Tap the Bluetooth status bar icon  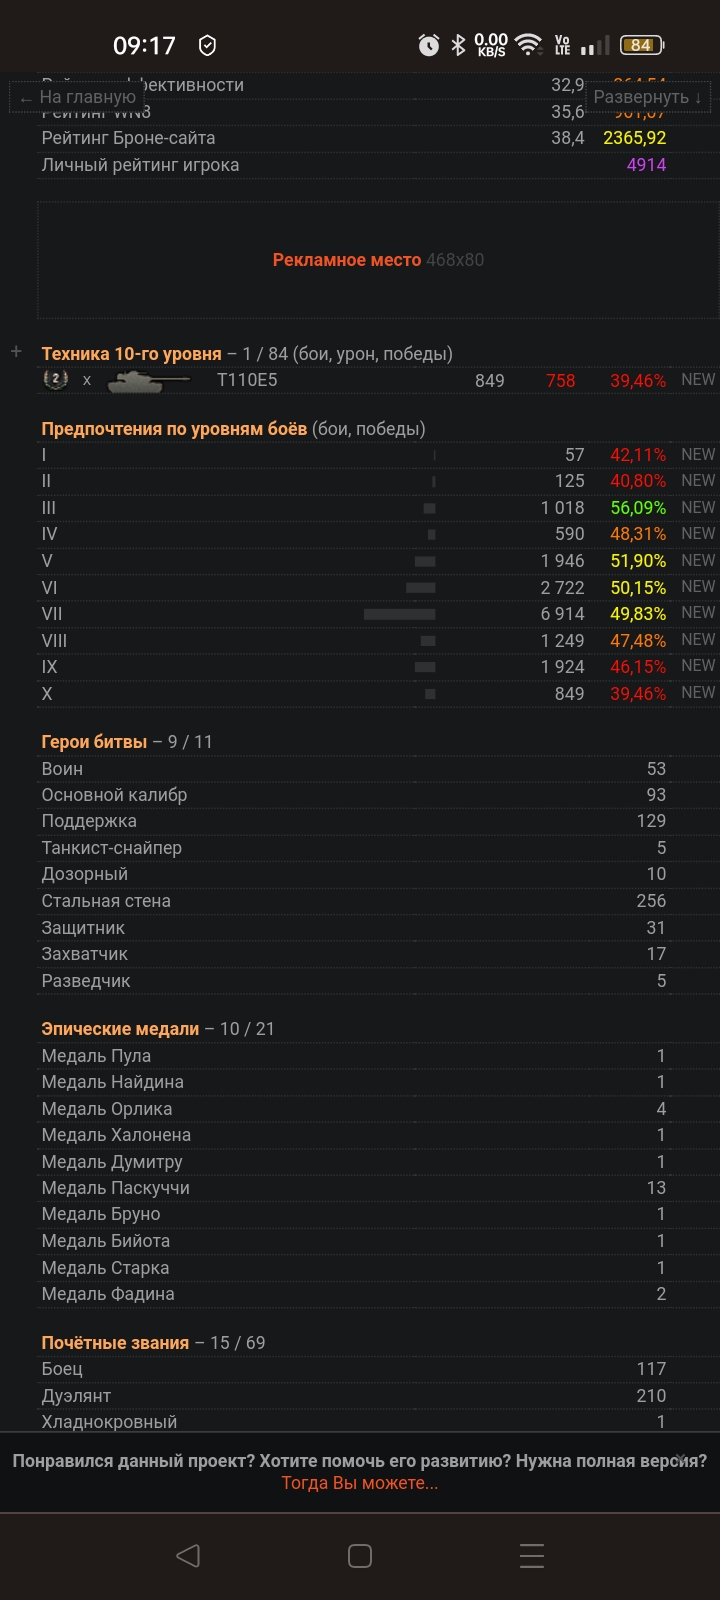[459, 45]
